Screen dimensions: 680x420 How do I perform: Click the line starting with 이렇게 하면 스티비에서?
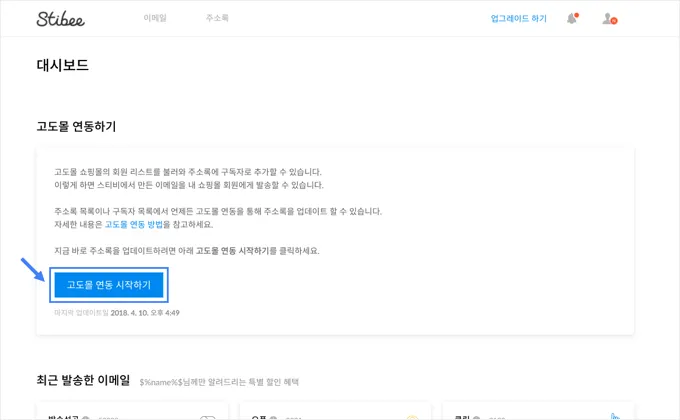click(189, 185)
